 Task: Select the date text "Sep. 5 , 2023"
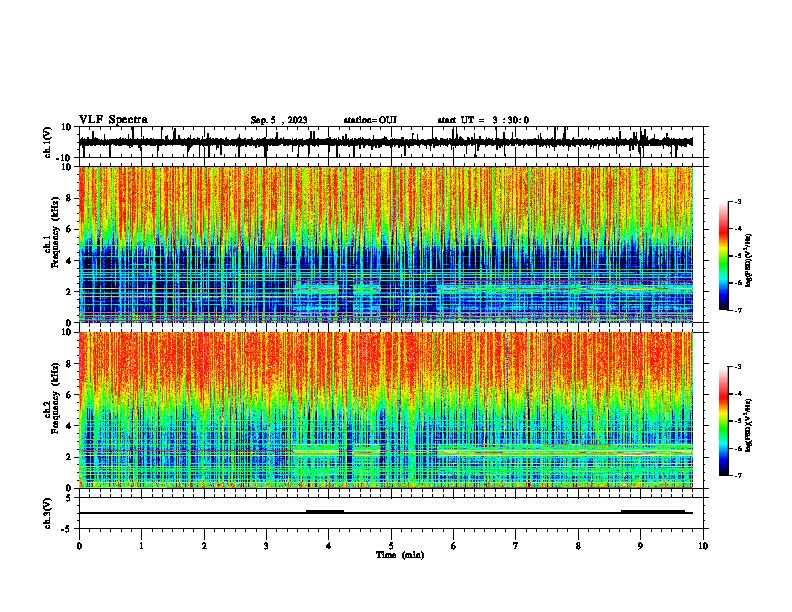(279, 120)
